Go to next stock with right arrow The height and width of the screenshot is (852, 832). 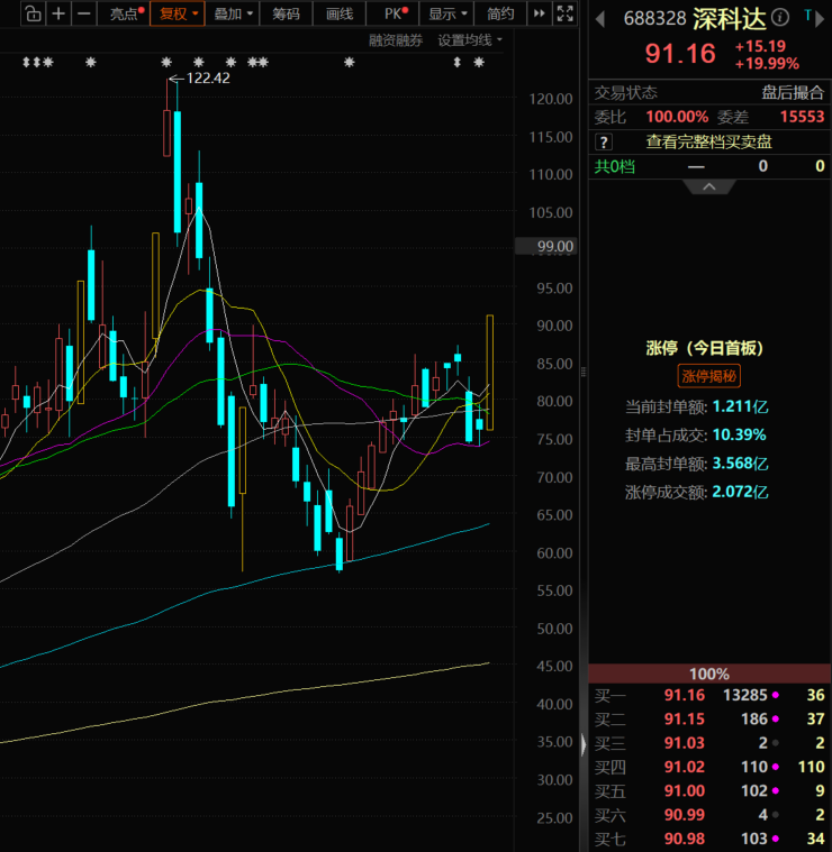[820, 20]
